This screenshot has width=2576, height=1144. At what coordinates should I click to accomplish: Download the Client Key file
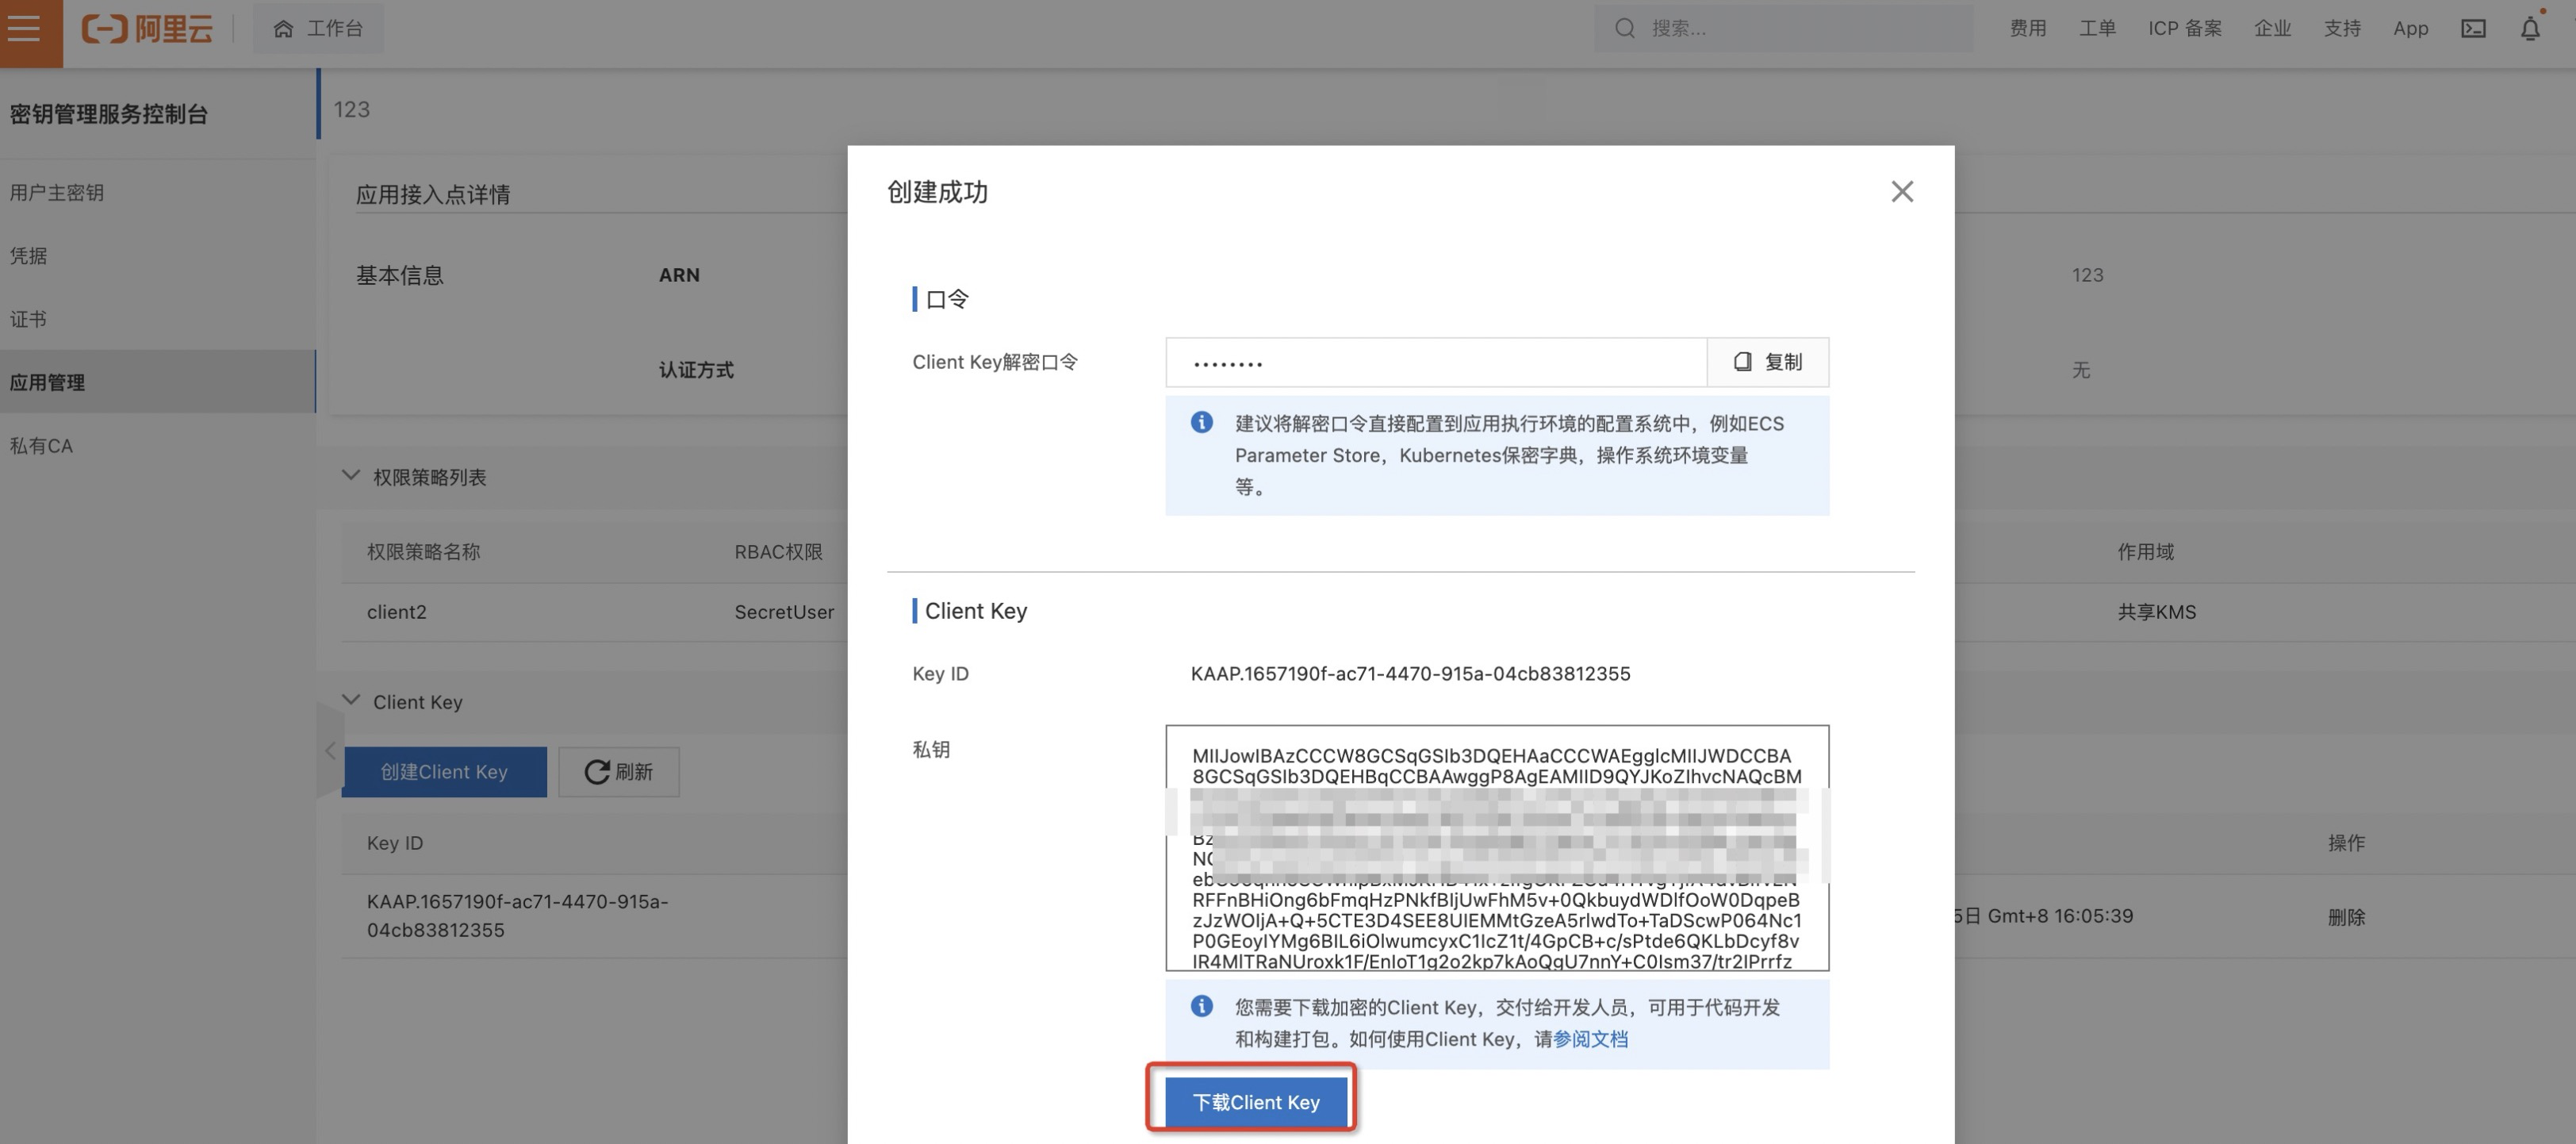pos(1255,1101)
